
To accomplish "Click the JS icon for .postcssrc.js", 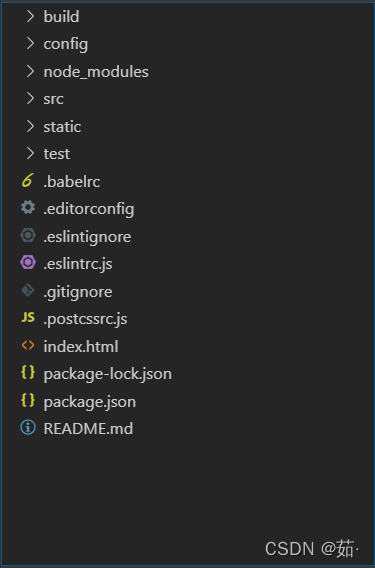I will tap(28, 317).
